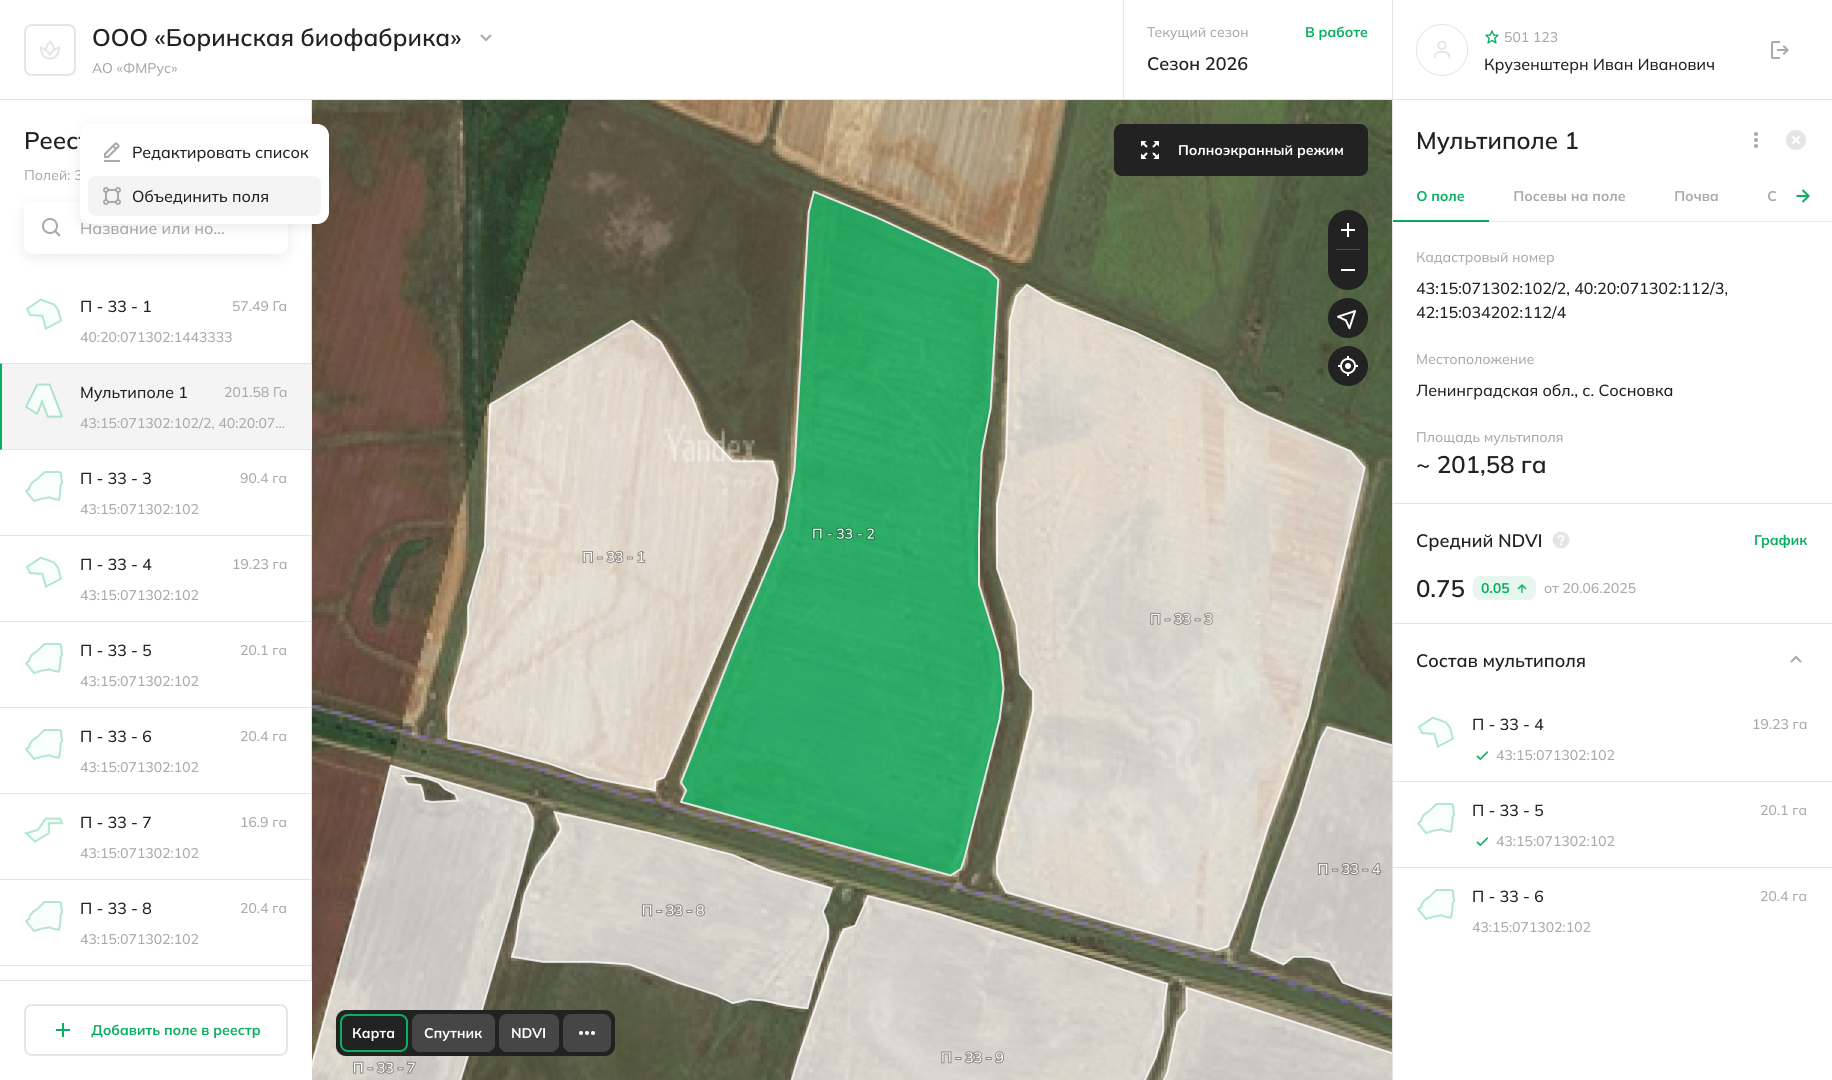Screen dimensions: 1832x1080
Task: Click the navigation arrow map icon
Action: (x=1348, y=318)
